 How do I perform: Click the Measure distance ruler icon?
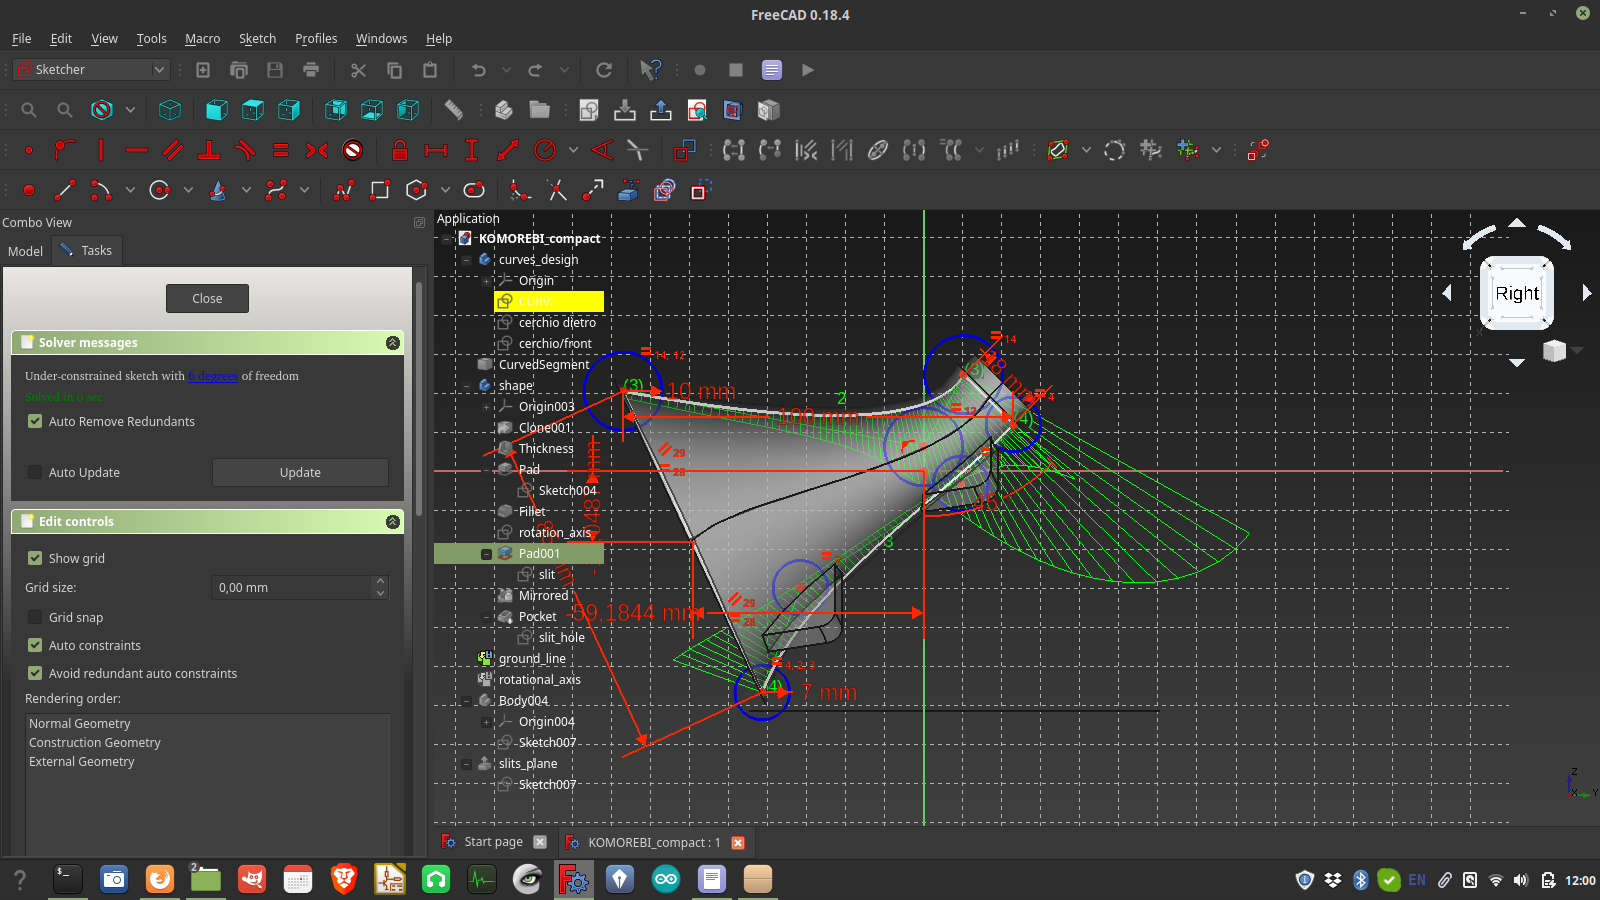tap(454, 110)
